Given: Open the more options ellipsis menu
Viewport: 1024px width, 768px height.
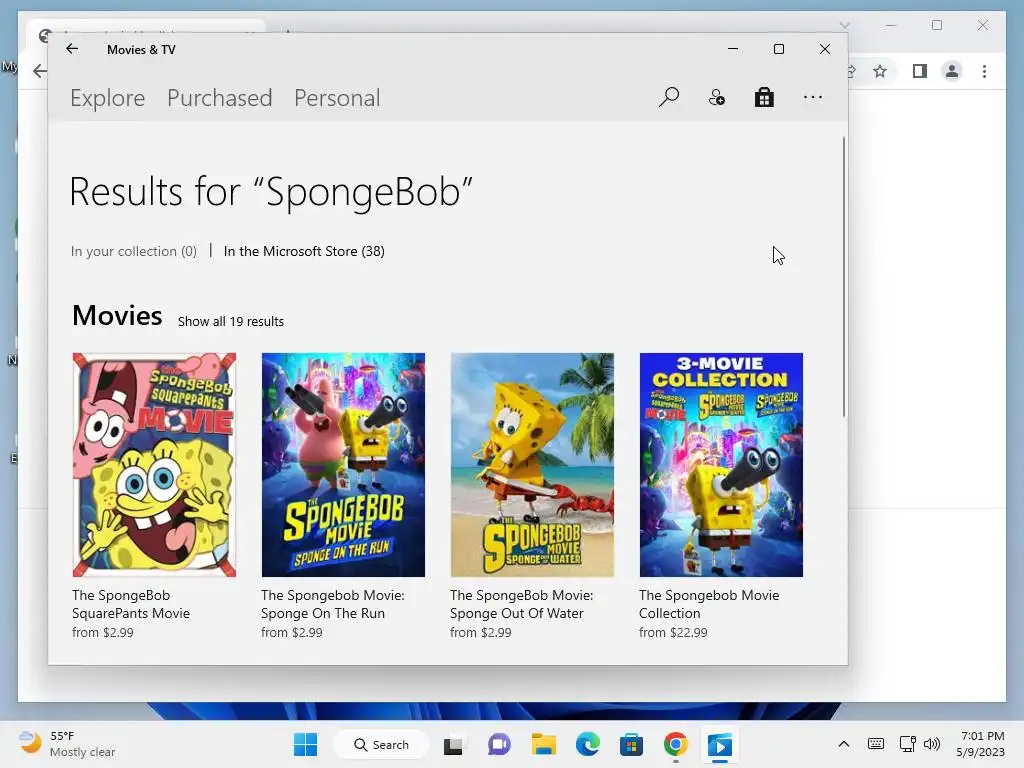Looking at the screenshot, I should (x=812, y=97).
